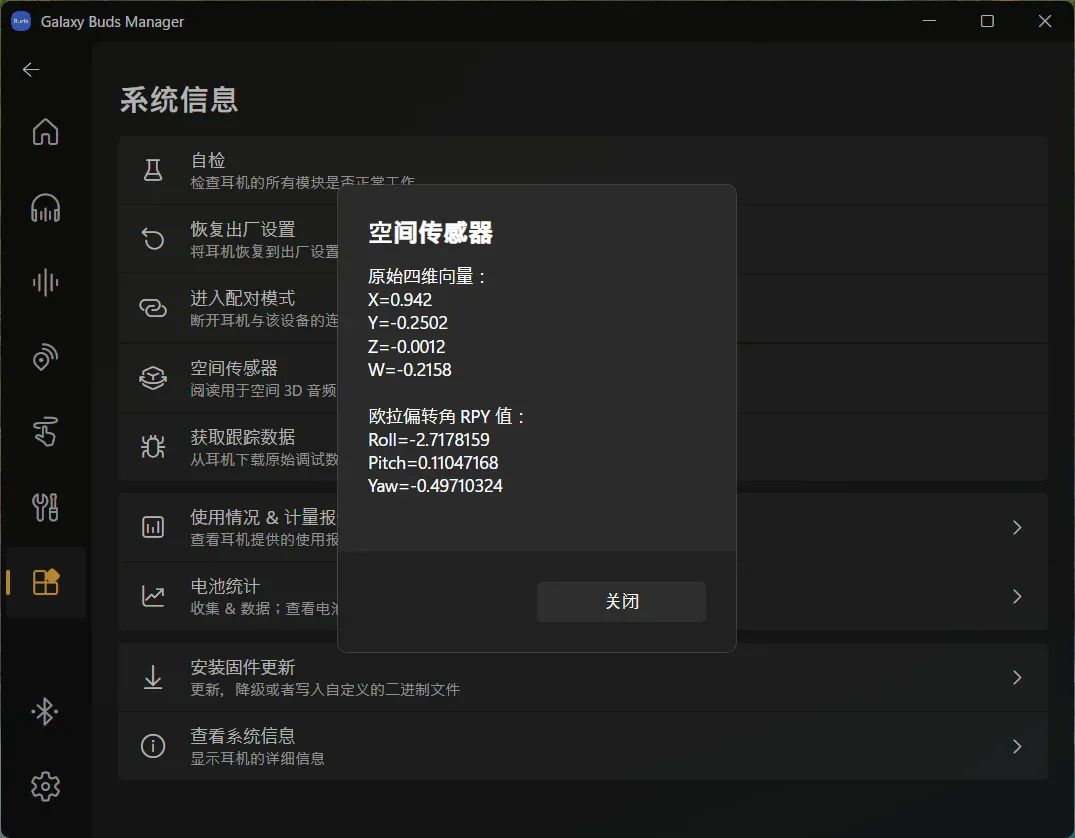Click the 安装固件更新 download icon
Viewport: 1075px width, 838px height.
[x=153, y=677]
